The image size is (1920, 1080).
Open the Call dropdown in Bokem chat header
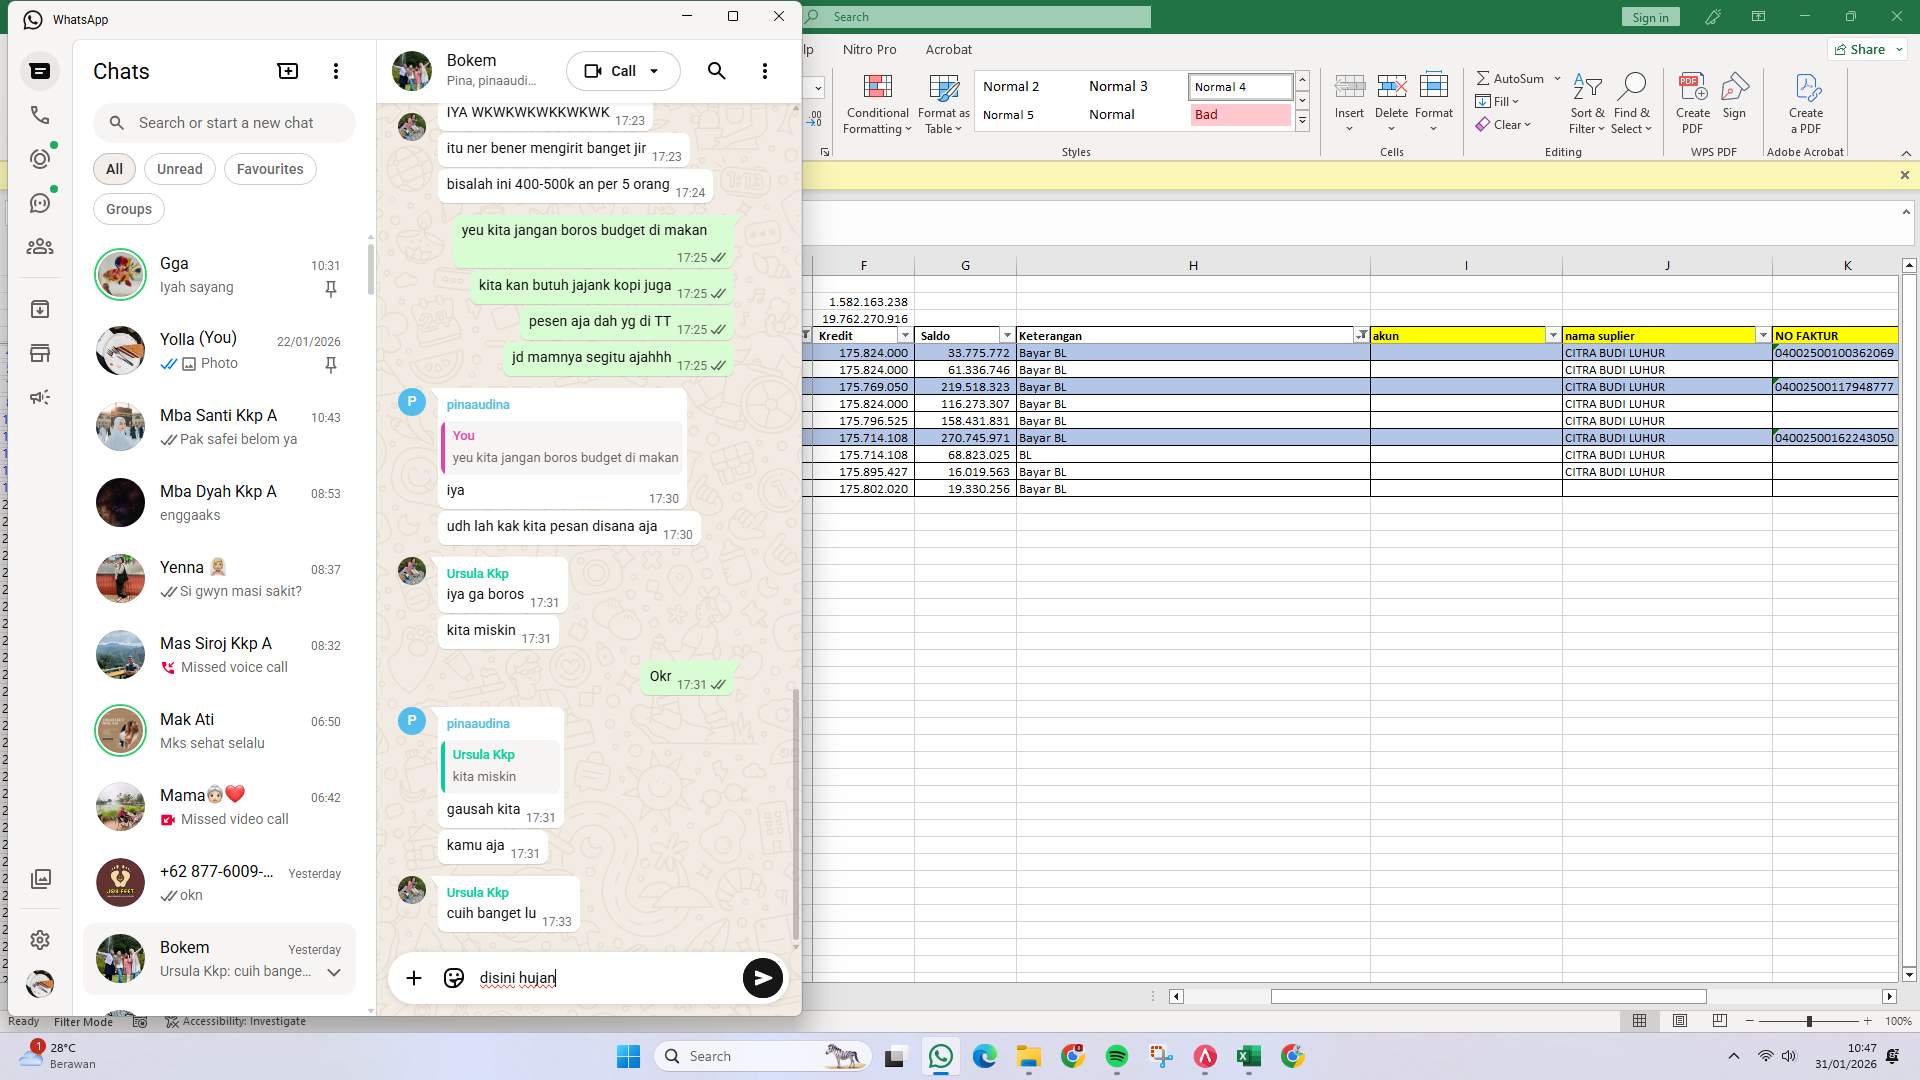655,70
